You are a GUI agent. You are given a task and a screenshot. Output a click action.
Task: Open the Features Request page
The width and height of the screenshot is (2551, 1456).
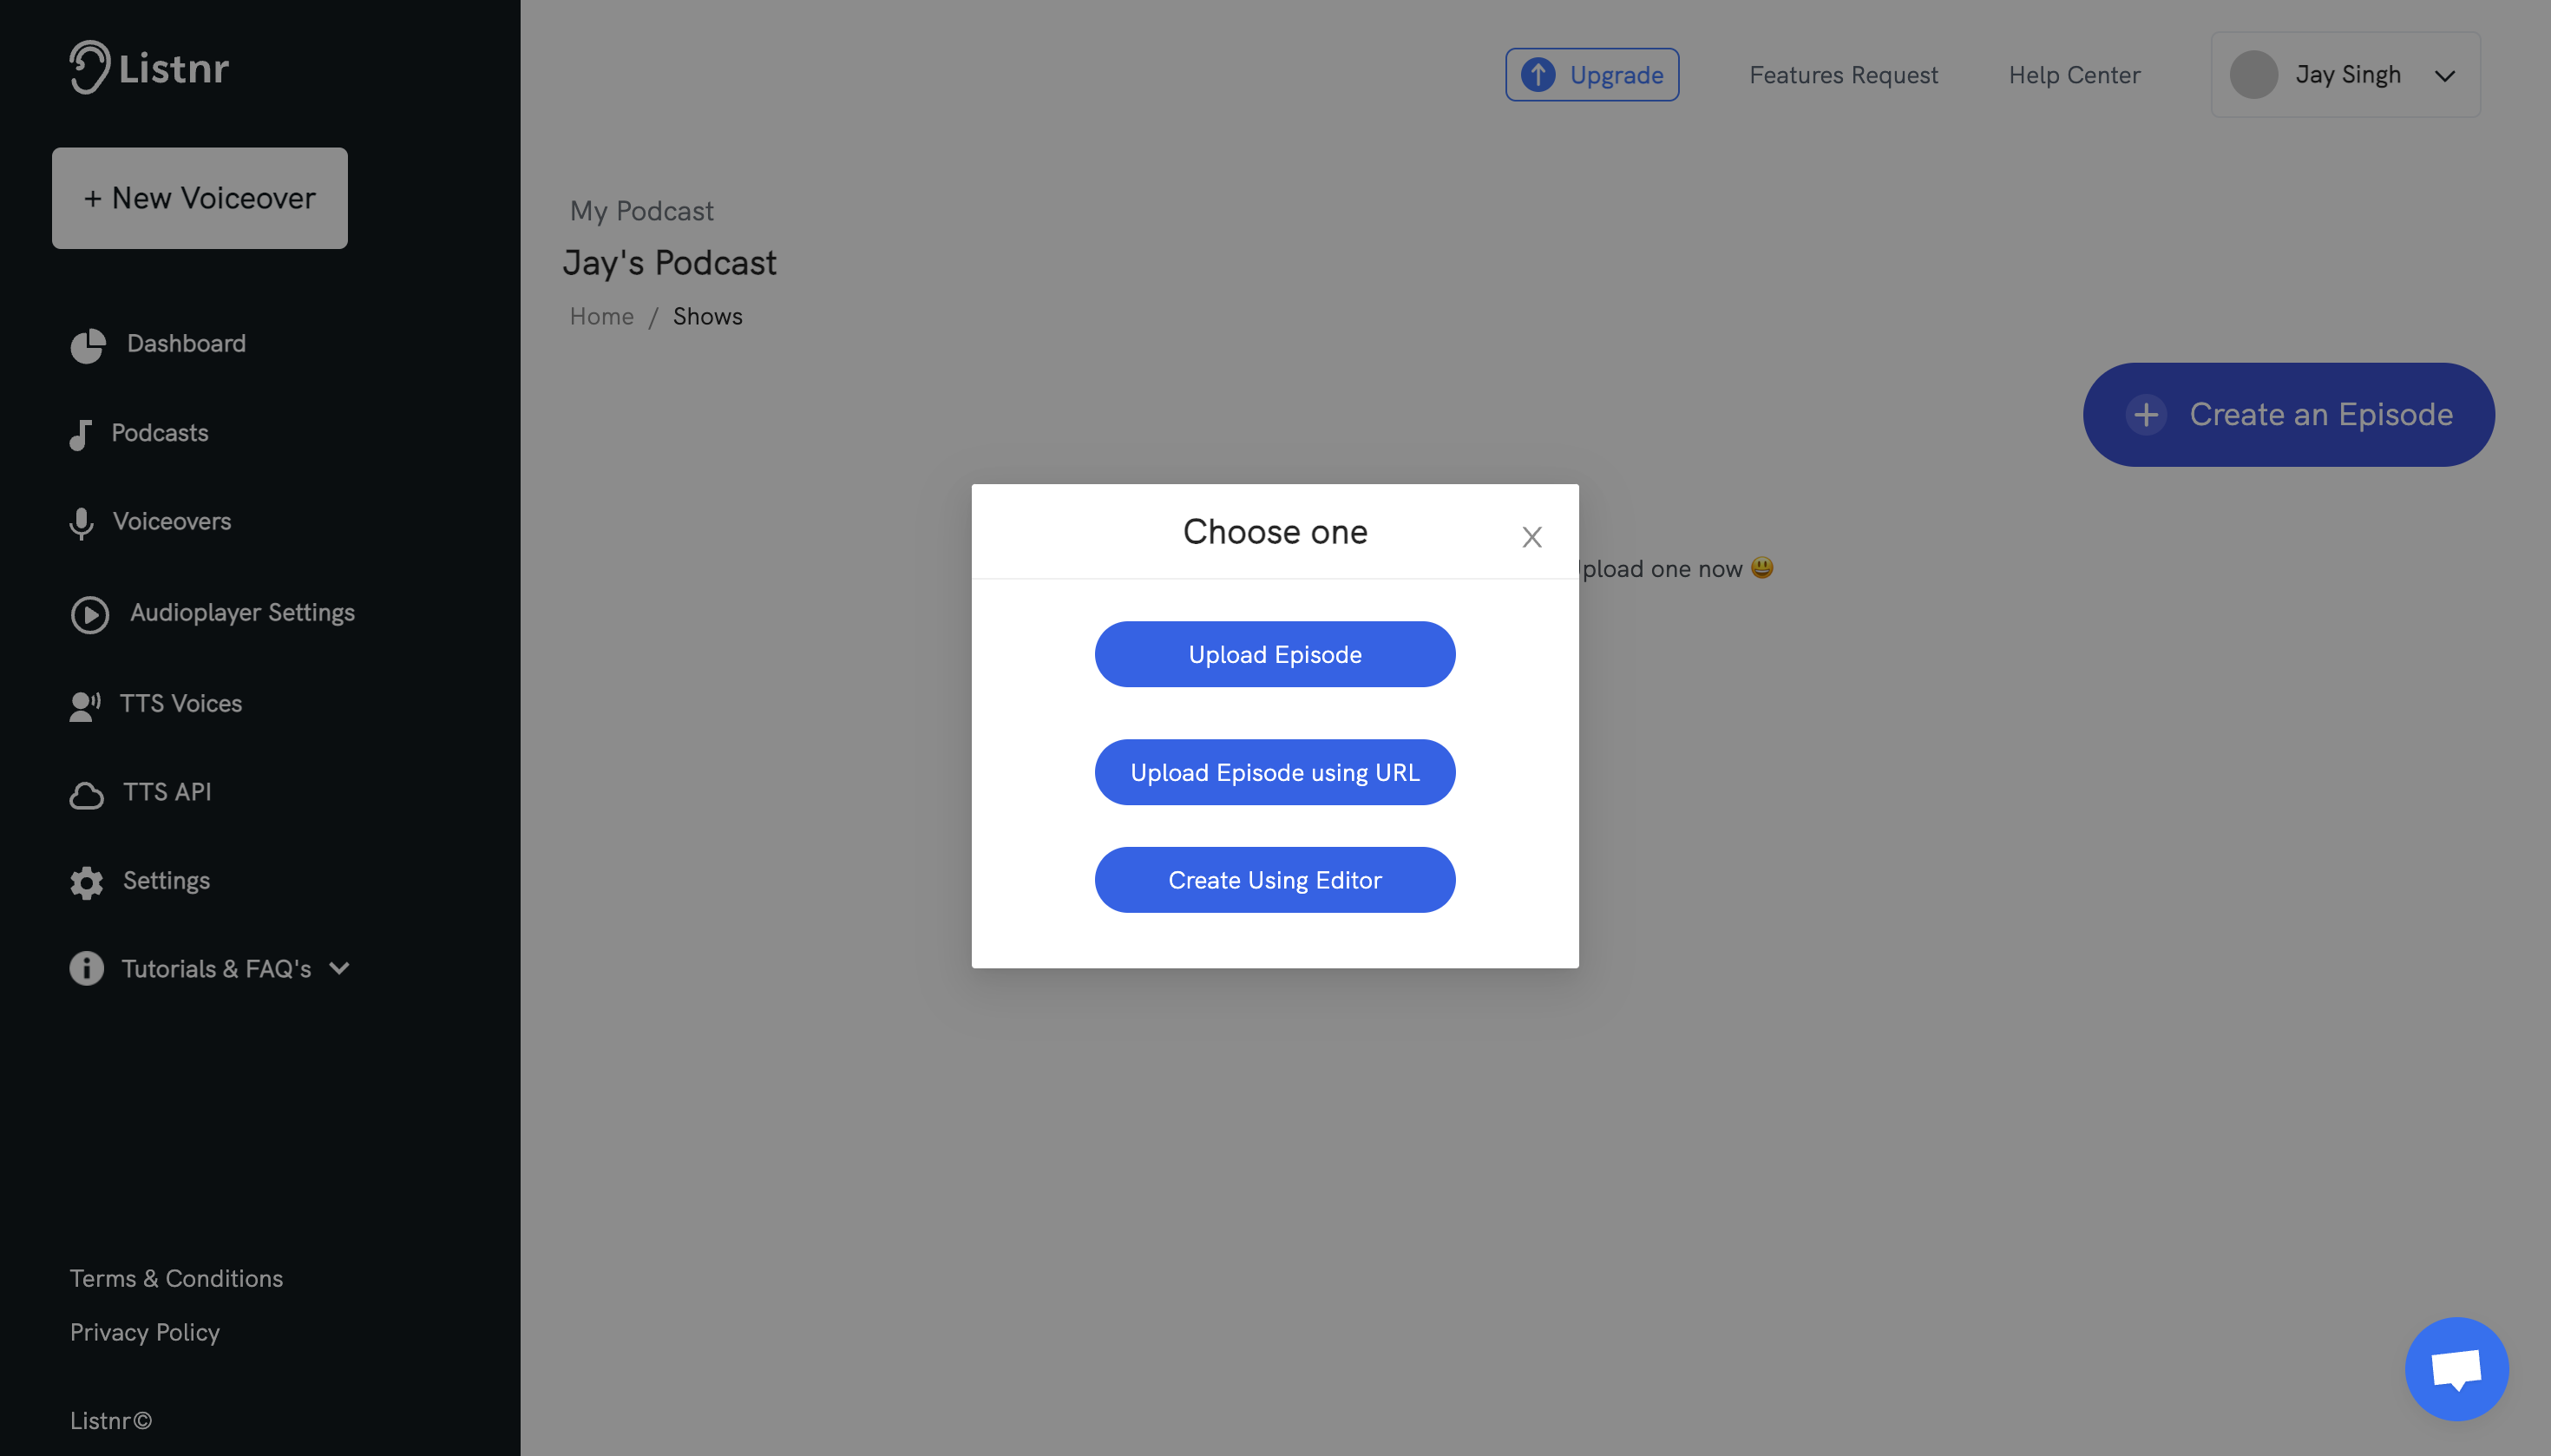point(1843,74)
